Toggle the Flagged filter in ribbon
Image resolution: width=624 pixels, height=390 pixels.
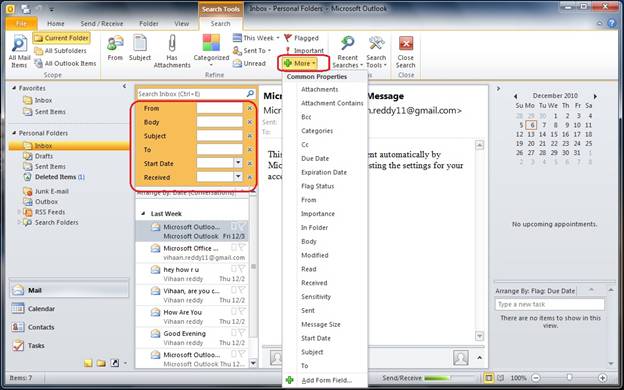pyautogui.click(x=302, y=38)
